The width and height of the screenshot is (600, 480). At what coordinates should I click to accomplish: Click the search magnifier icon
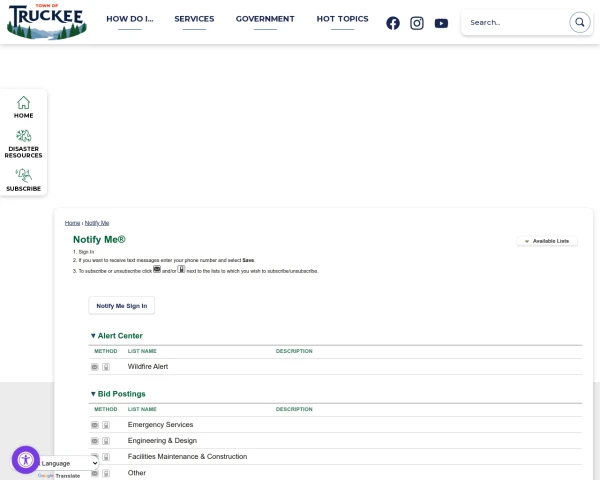[x=580, y=22]
